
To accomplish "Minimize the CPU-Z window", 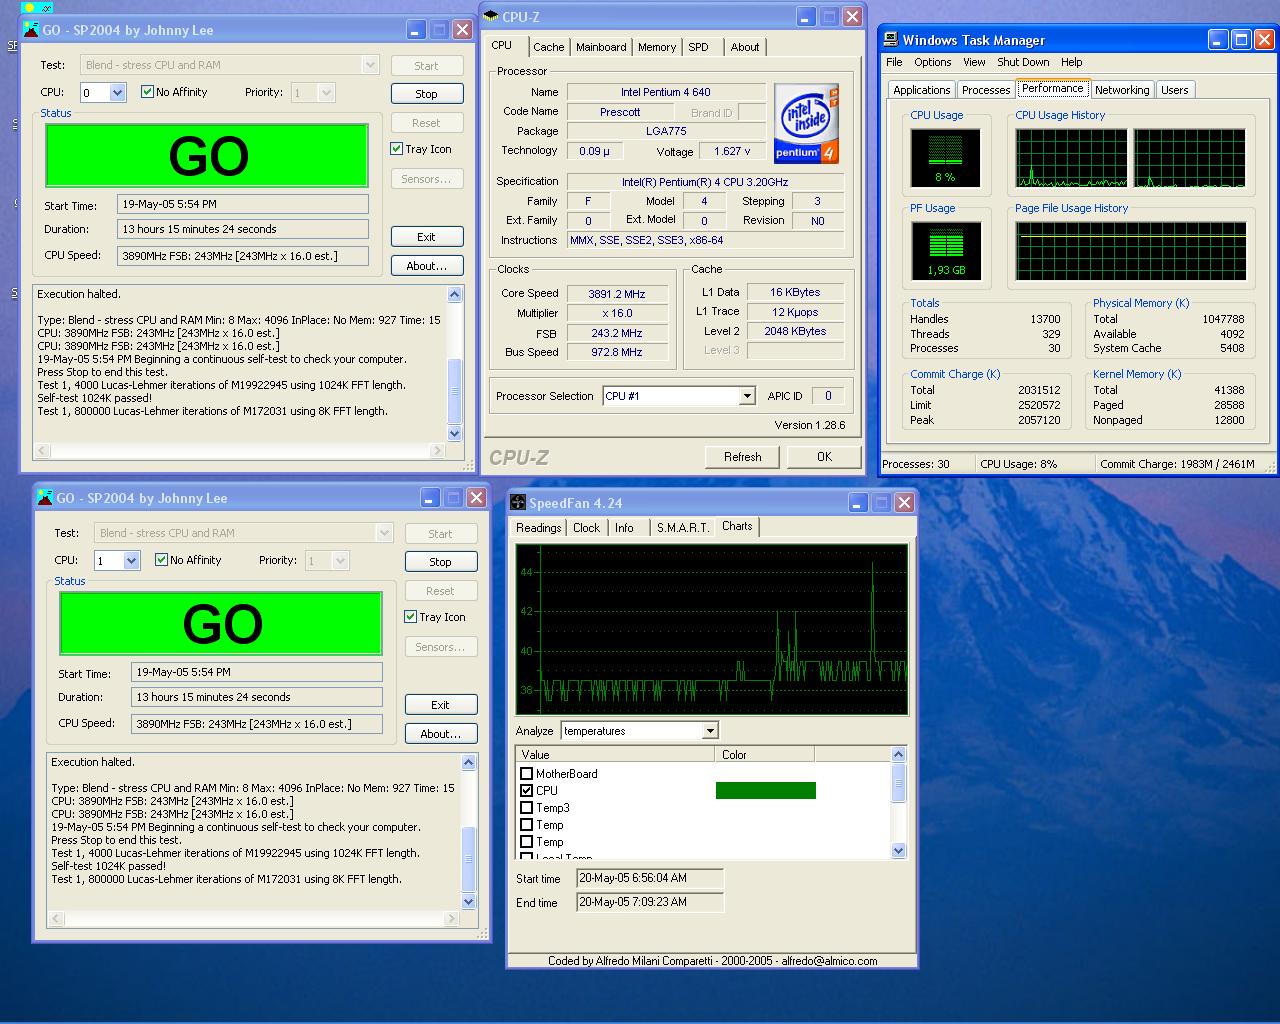I will (x=806, y=16).
